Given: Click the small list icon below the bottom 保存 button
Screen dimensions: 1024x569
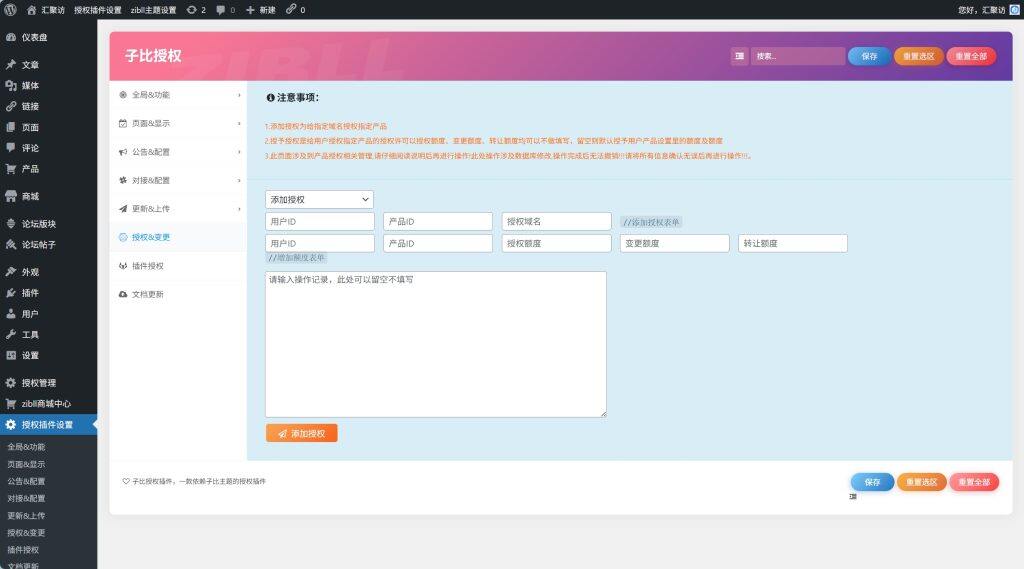Looking at the screenshot, I should [x=853, y=496].
